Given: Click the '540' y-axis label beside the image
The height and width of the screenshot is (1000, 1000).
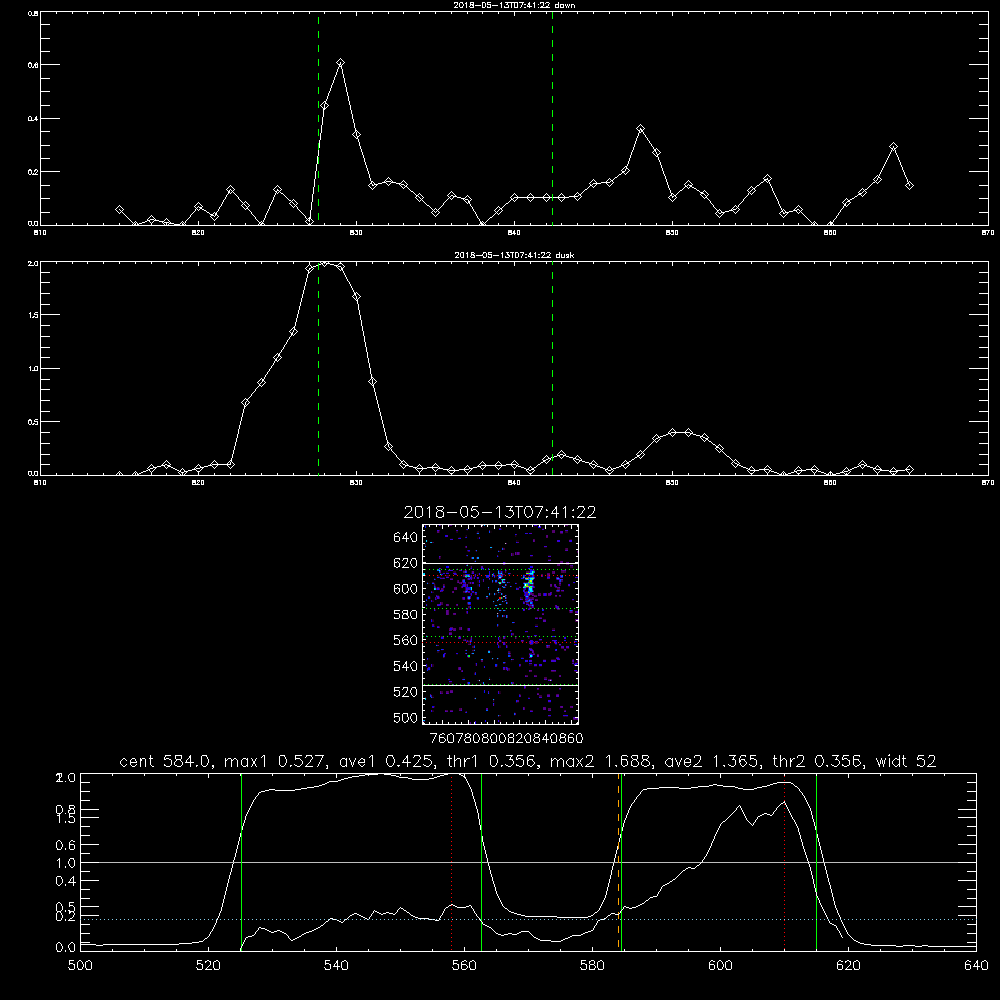Looking at the screenshot, I should (x=406, y=666).
